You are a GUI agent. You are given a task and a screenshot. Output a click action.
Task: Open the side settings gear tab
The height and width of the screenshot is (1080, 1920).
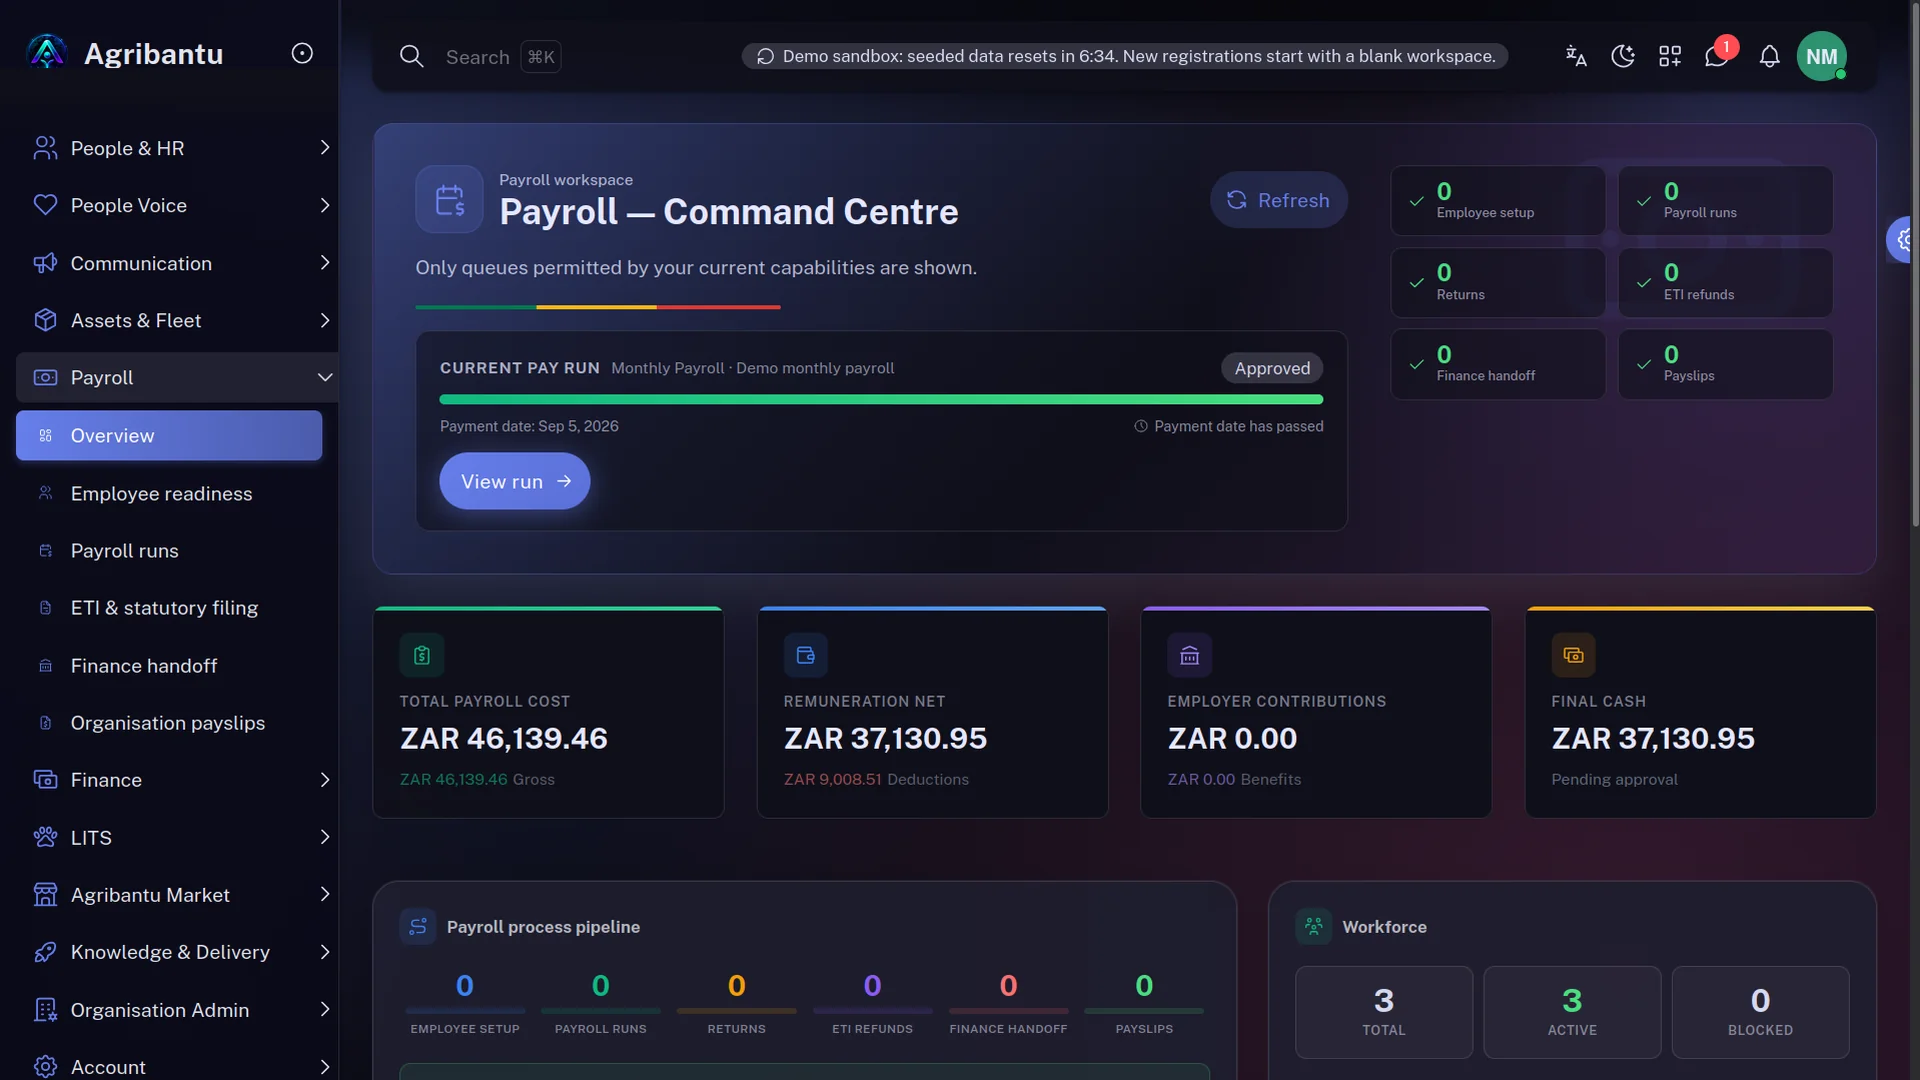pos(1903,239)
